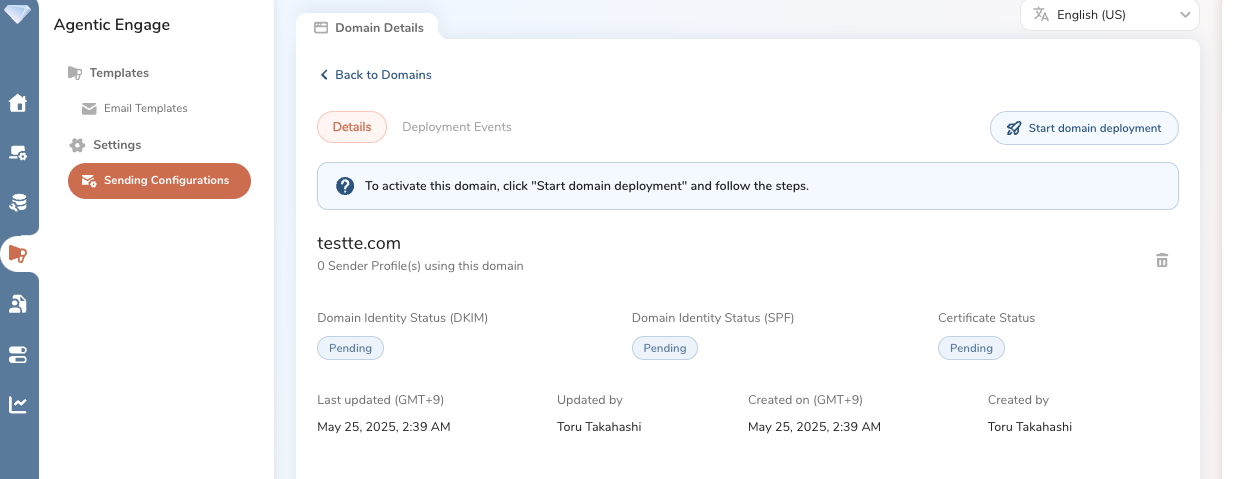Click the server toggles icon in rail
The height and width of the screenshot is (479, 1260).
point(18,355)
